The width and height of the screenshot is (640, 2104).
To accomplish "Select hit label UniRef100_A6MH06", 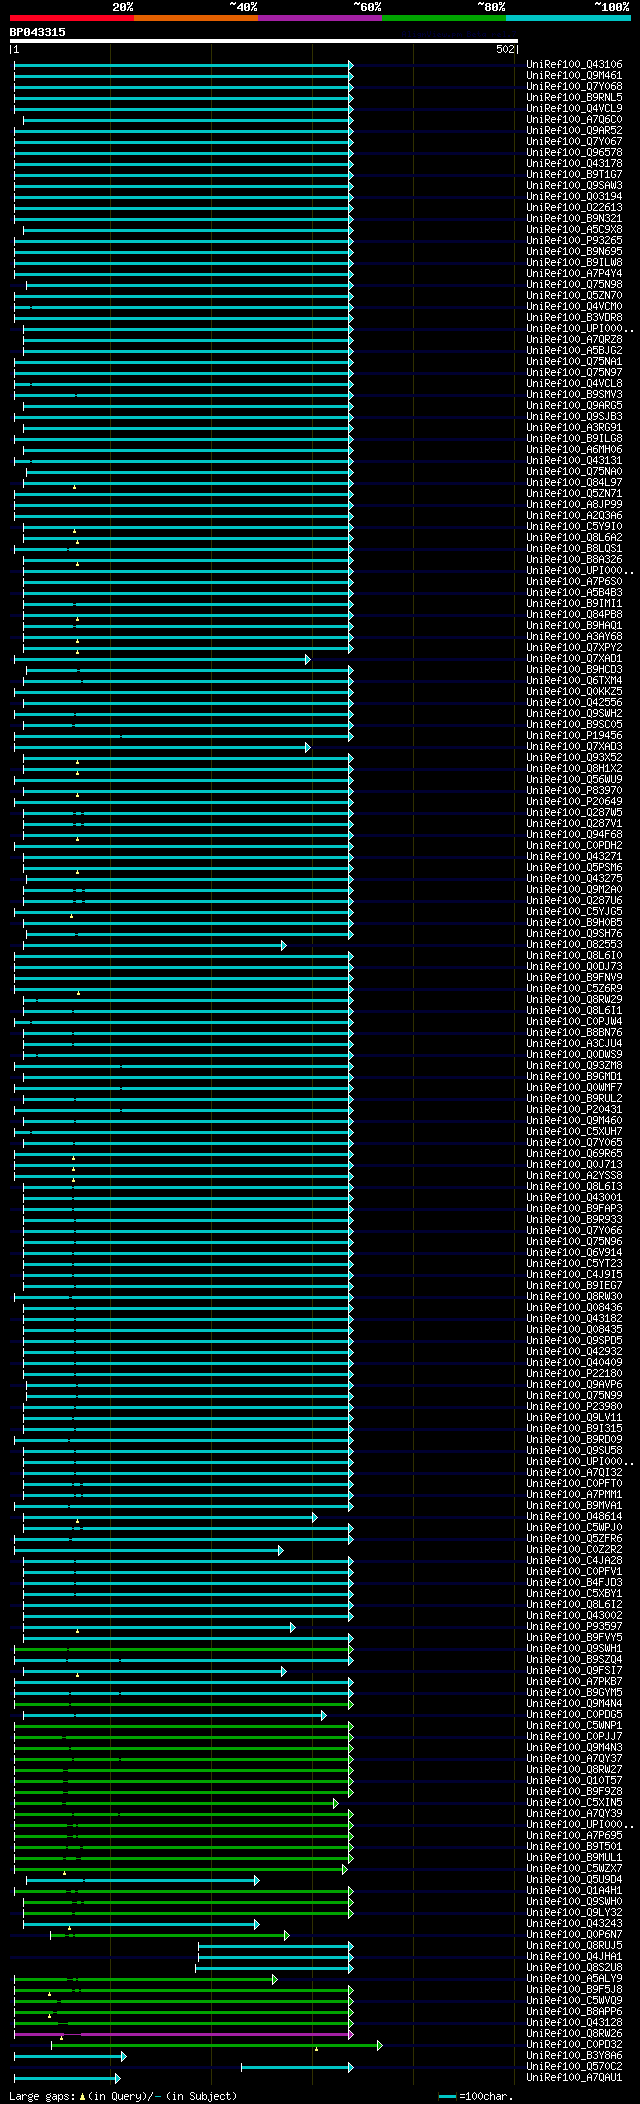I will point(574,450).
